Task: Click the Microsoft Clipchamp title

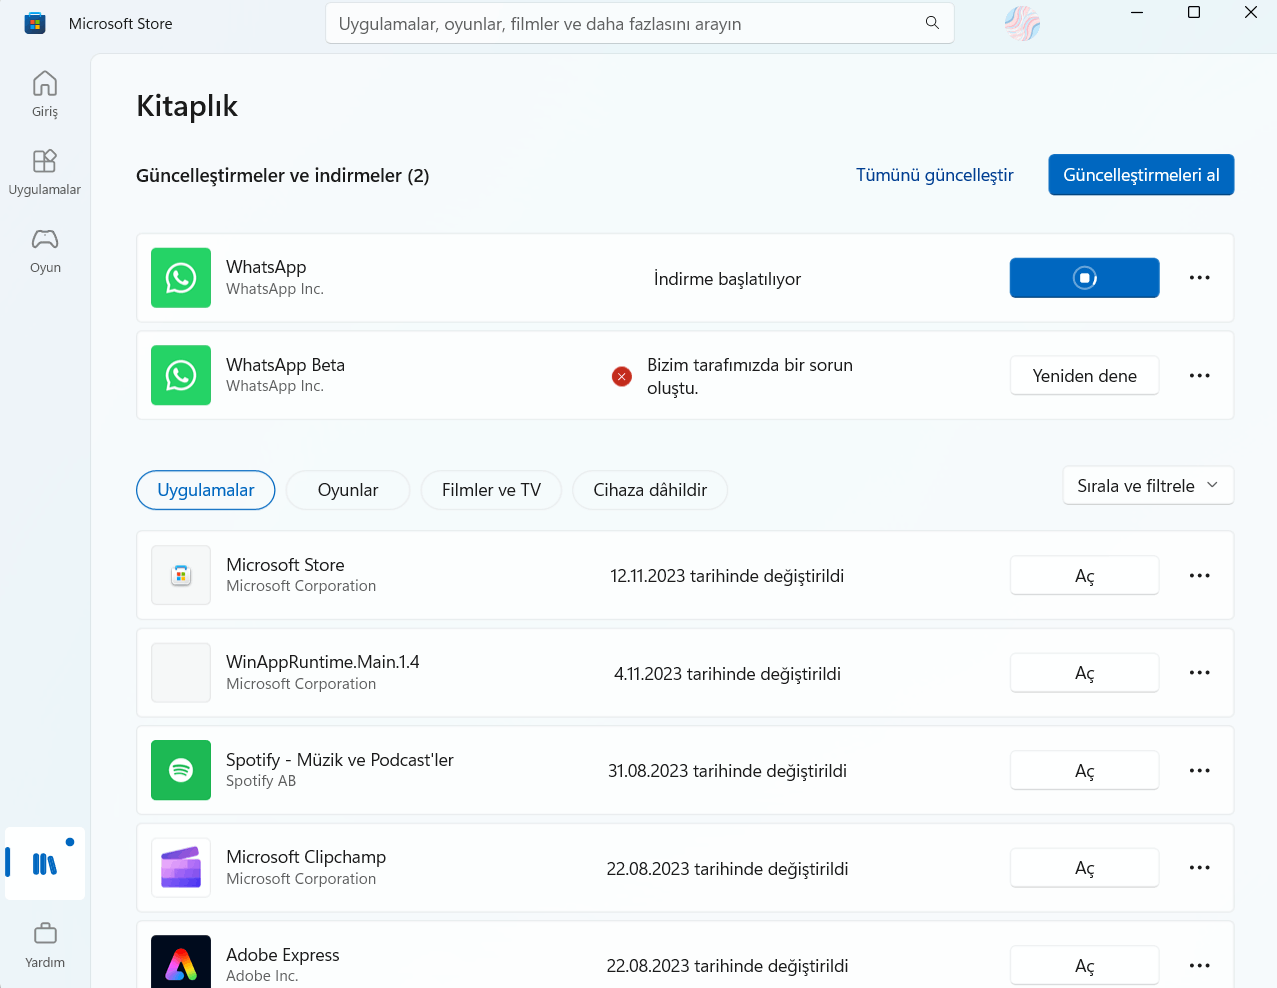Action: click(x=306, y=857)
